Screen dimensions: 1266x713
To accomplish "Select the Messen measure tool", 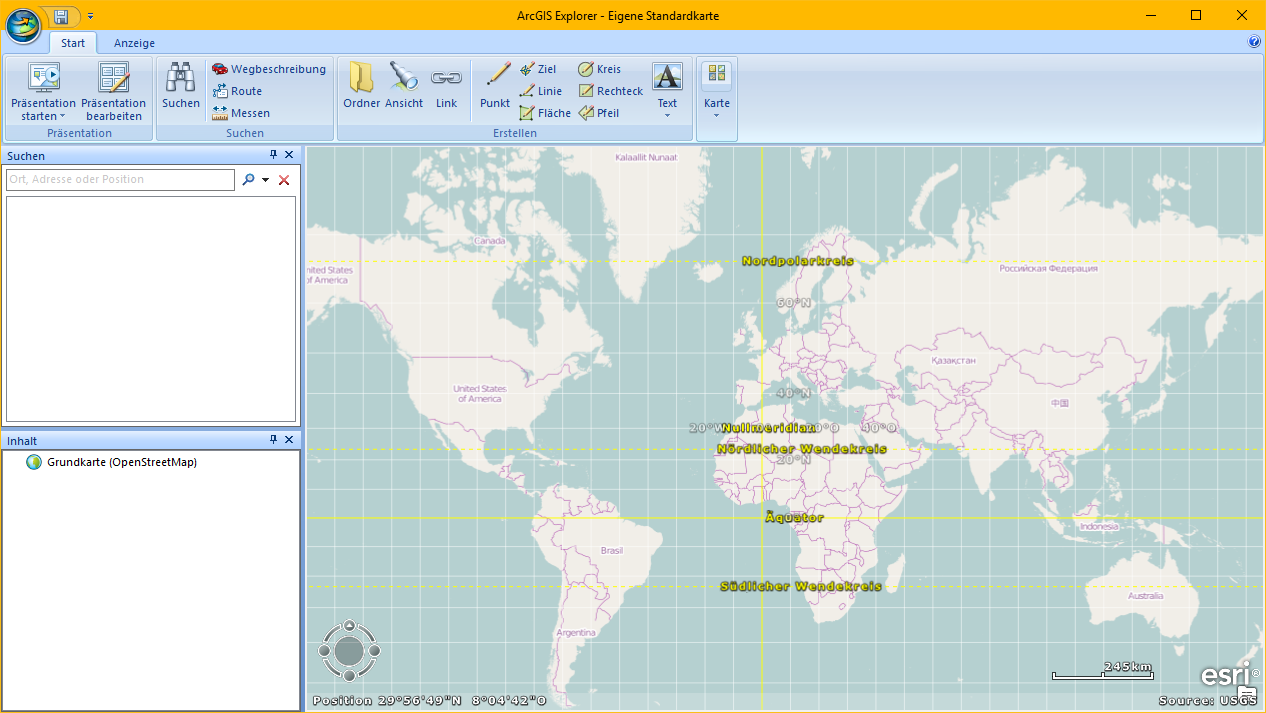I will pyautogui.click(x=220, y=113).
